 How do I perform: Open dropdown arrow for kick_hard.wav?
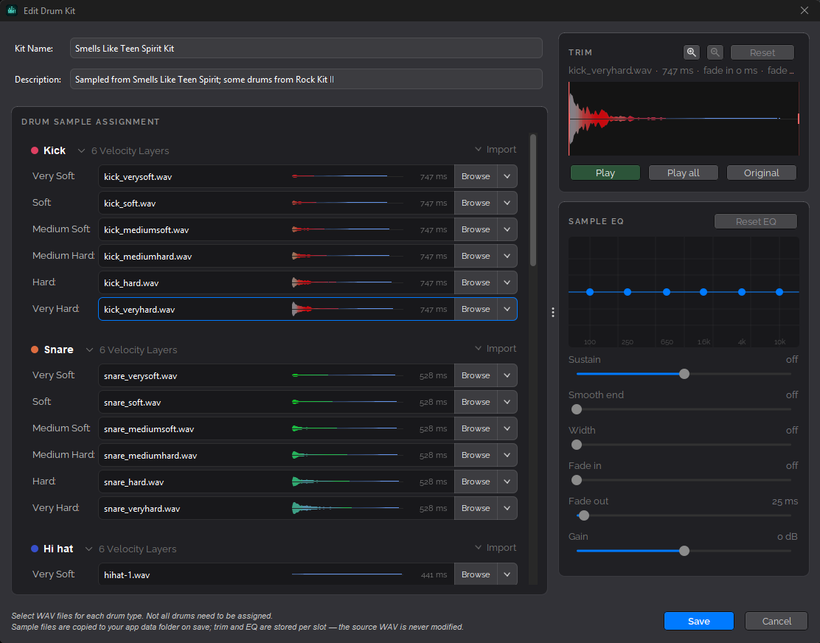point(507,283)
